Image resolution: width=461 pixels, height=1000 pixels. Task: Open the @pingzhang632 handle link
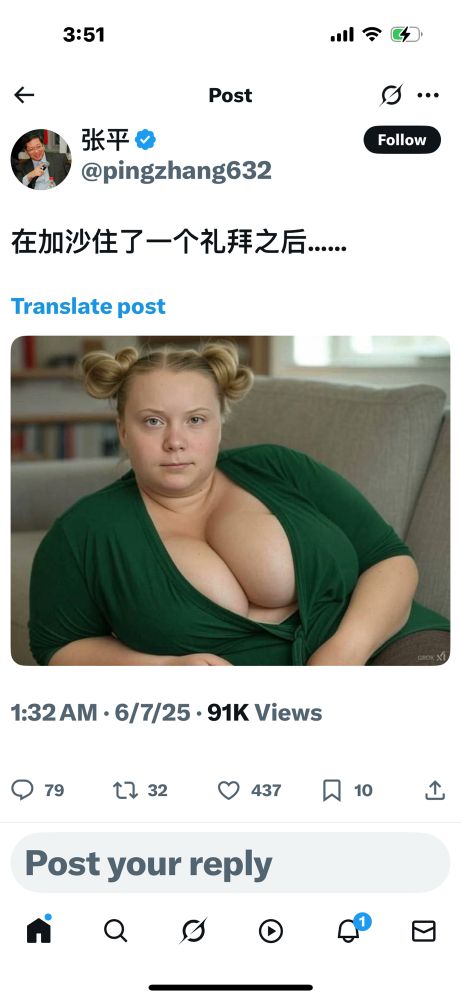point(176,171)
